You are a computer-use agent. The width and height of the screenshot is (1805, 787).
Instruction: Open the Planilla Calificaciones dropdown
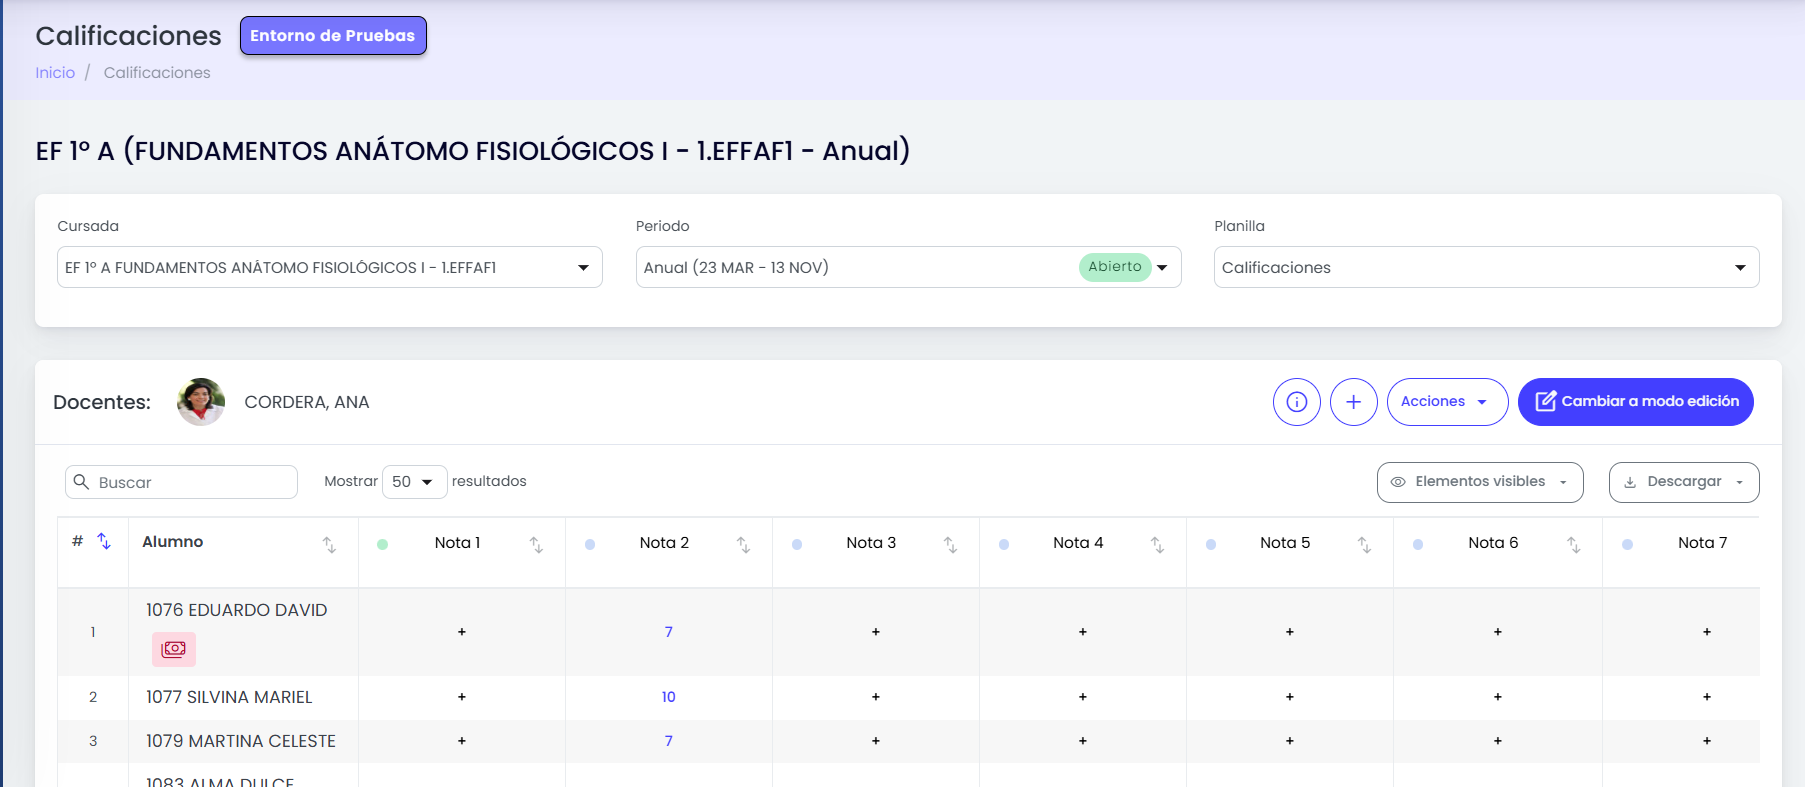pyautogui.click(x=1486, y=267)
